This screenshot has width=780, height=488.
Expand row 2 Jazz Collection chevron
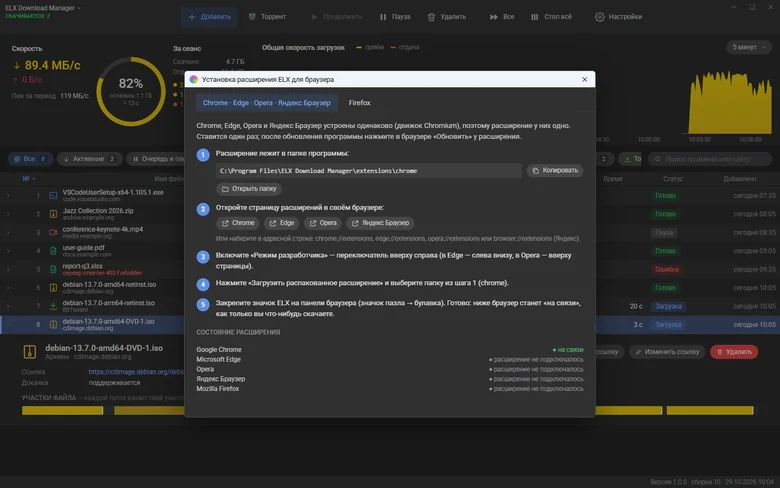click(8, 214)
